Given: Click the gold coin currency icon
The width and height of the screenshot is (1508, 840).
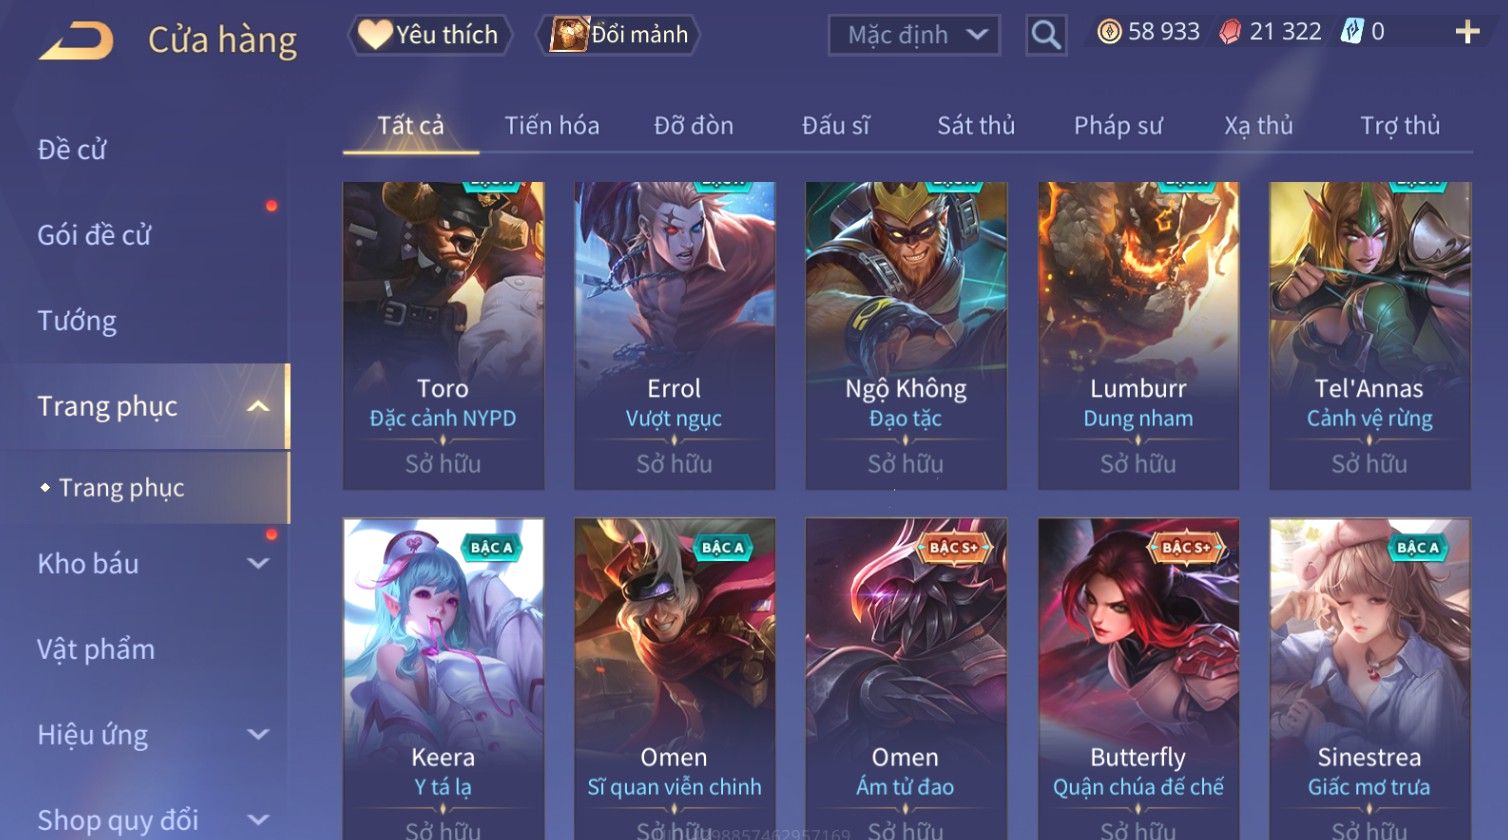Looking at the screenshot, I should [x=1109, y=32].
